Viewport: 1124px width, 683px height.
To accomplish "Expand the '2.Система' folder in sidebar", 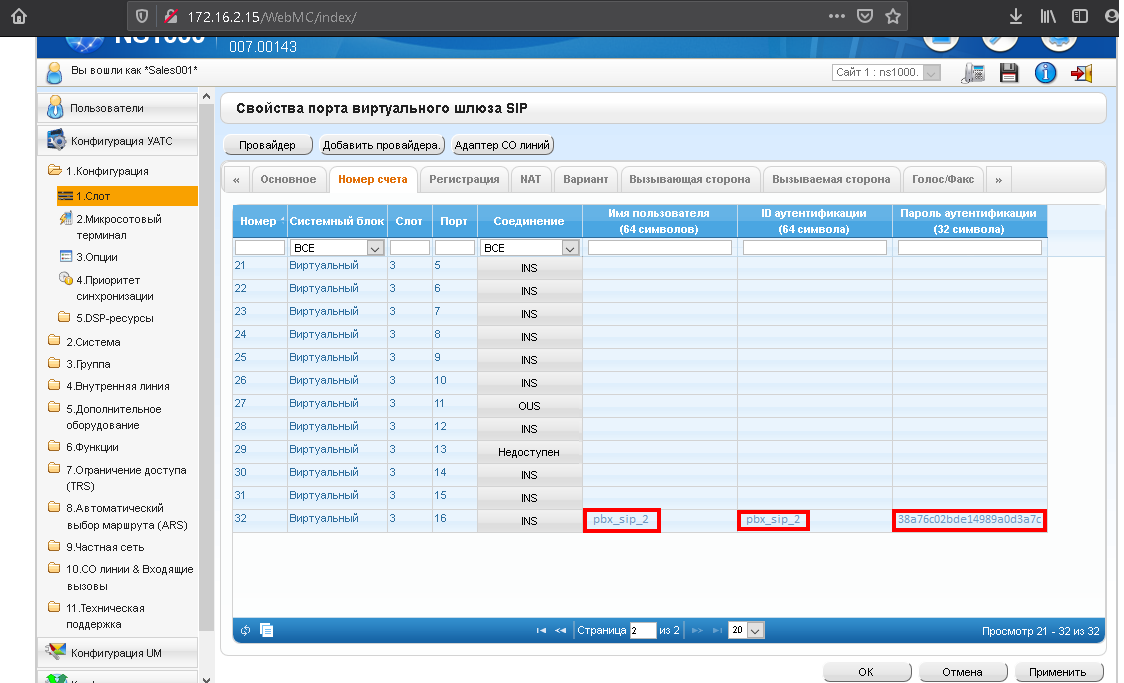I will coord(93,342).
